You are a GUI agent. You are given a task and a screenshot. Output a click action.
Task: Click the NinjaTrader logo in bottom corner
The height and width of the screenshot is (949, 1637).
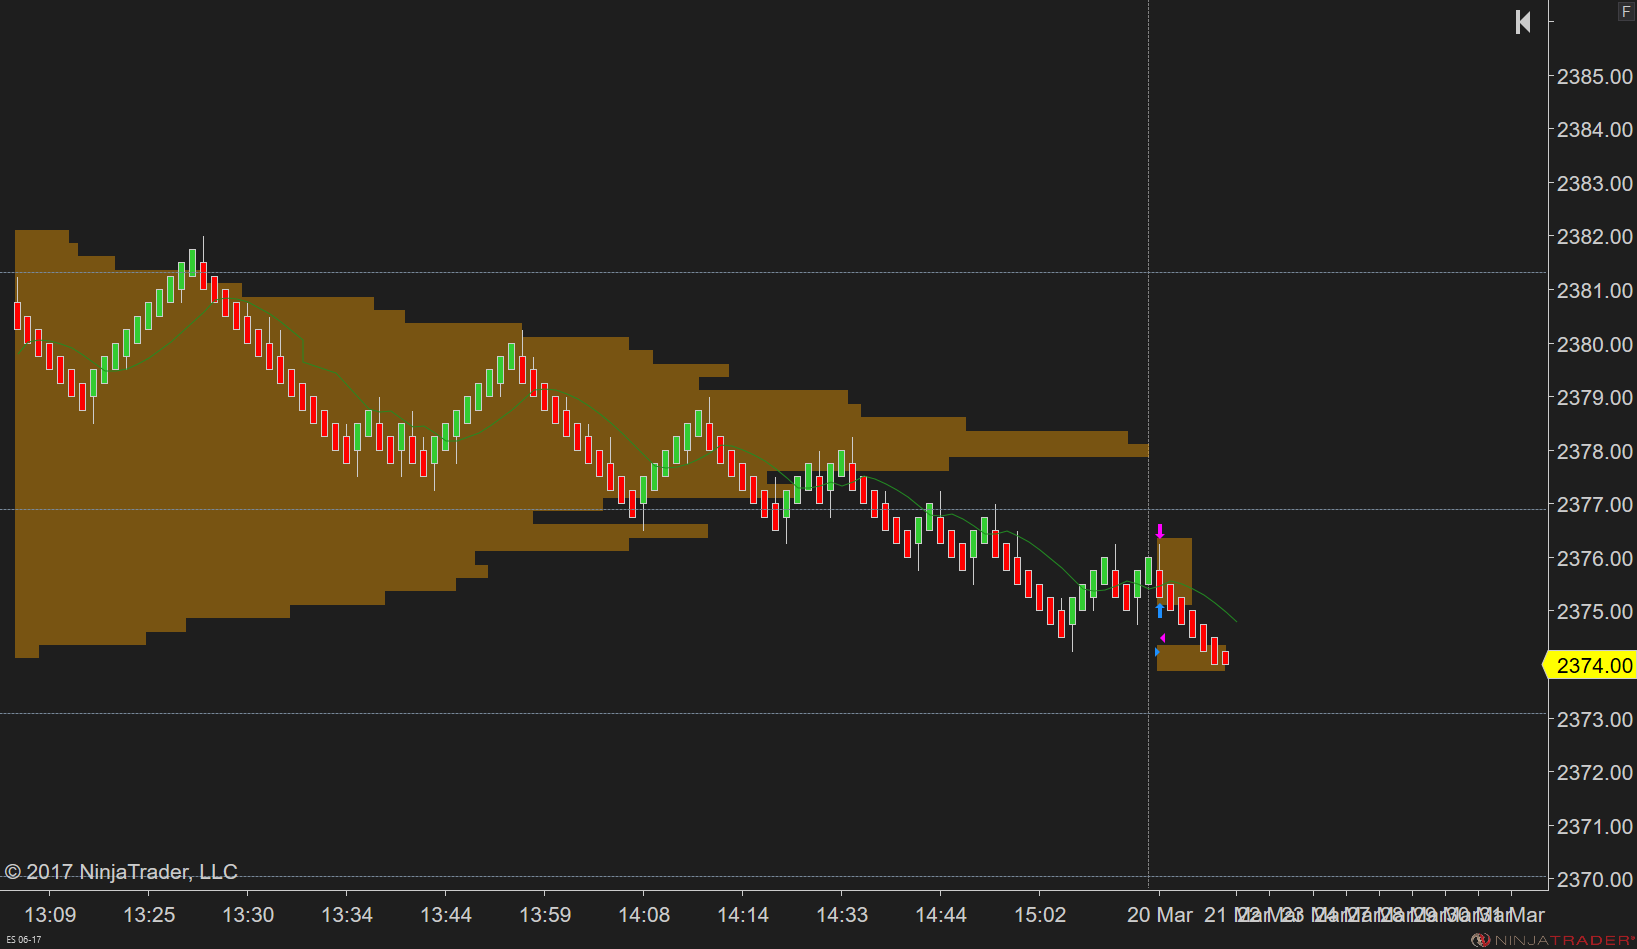click(1553, 940)
